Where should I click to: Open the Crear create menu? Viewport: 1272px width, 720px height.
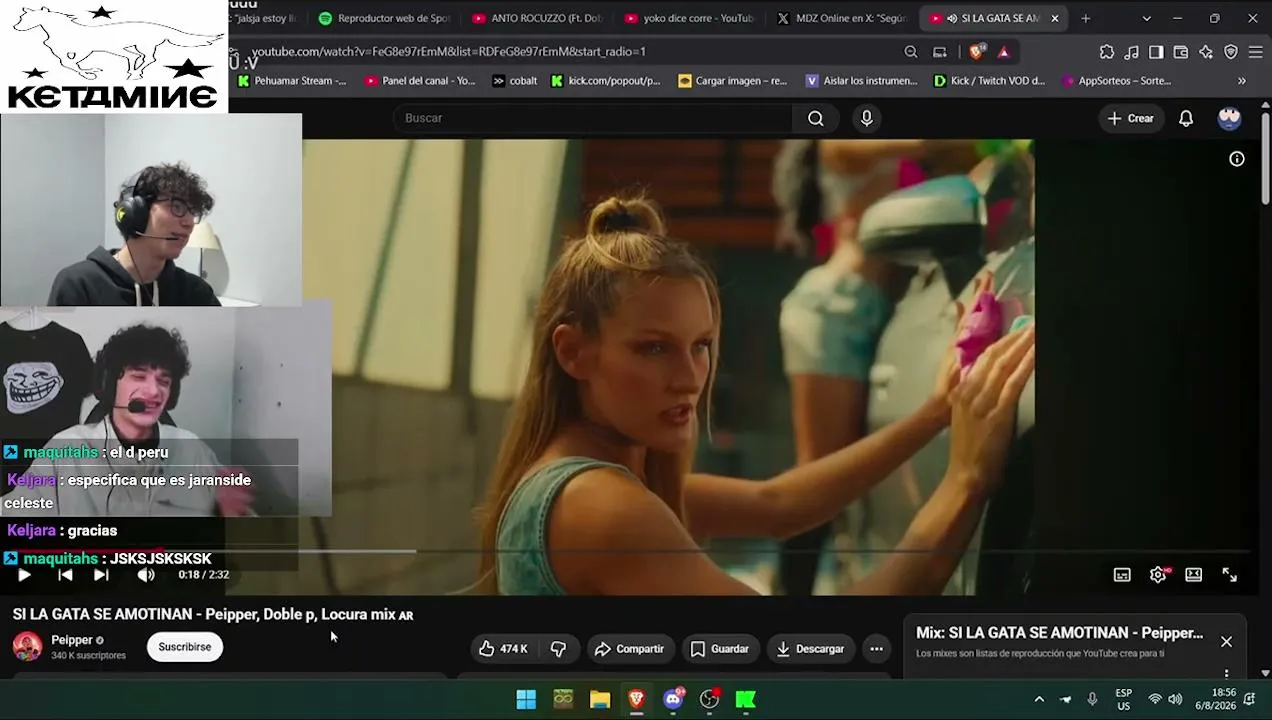click(1131, 118)
